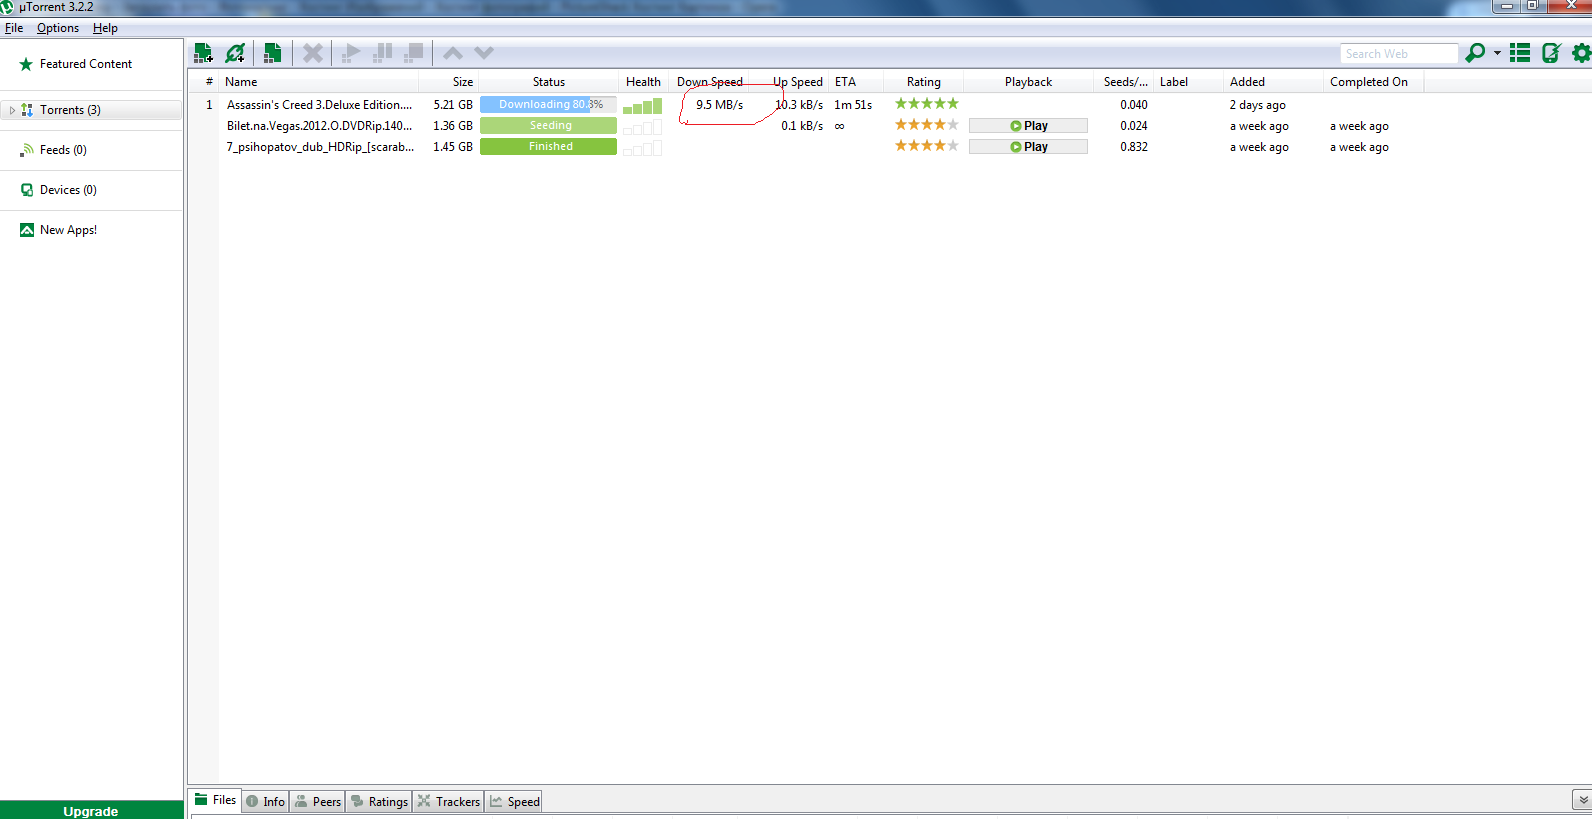Select Feeds (0) in the sidebar

click(63, 150)
